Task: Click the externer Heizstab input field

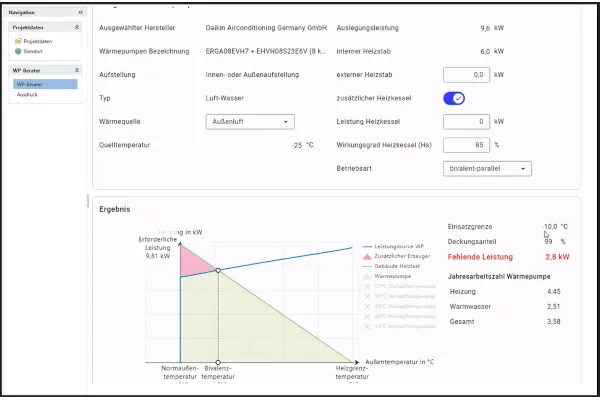Action: pyautogui.click(x=466, y=75)
